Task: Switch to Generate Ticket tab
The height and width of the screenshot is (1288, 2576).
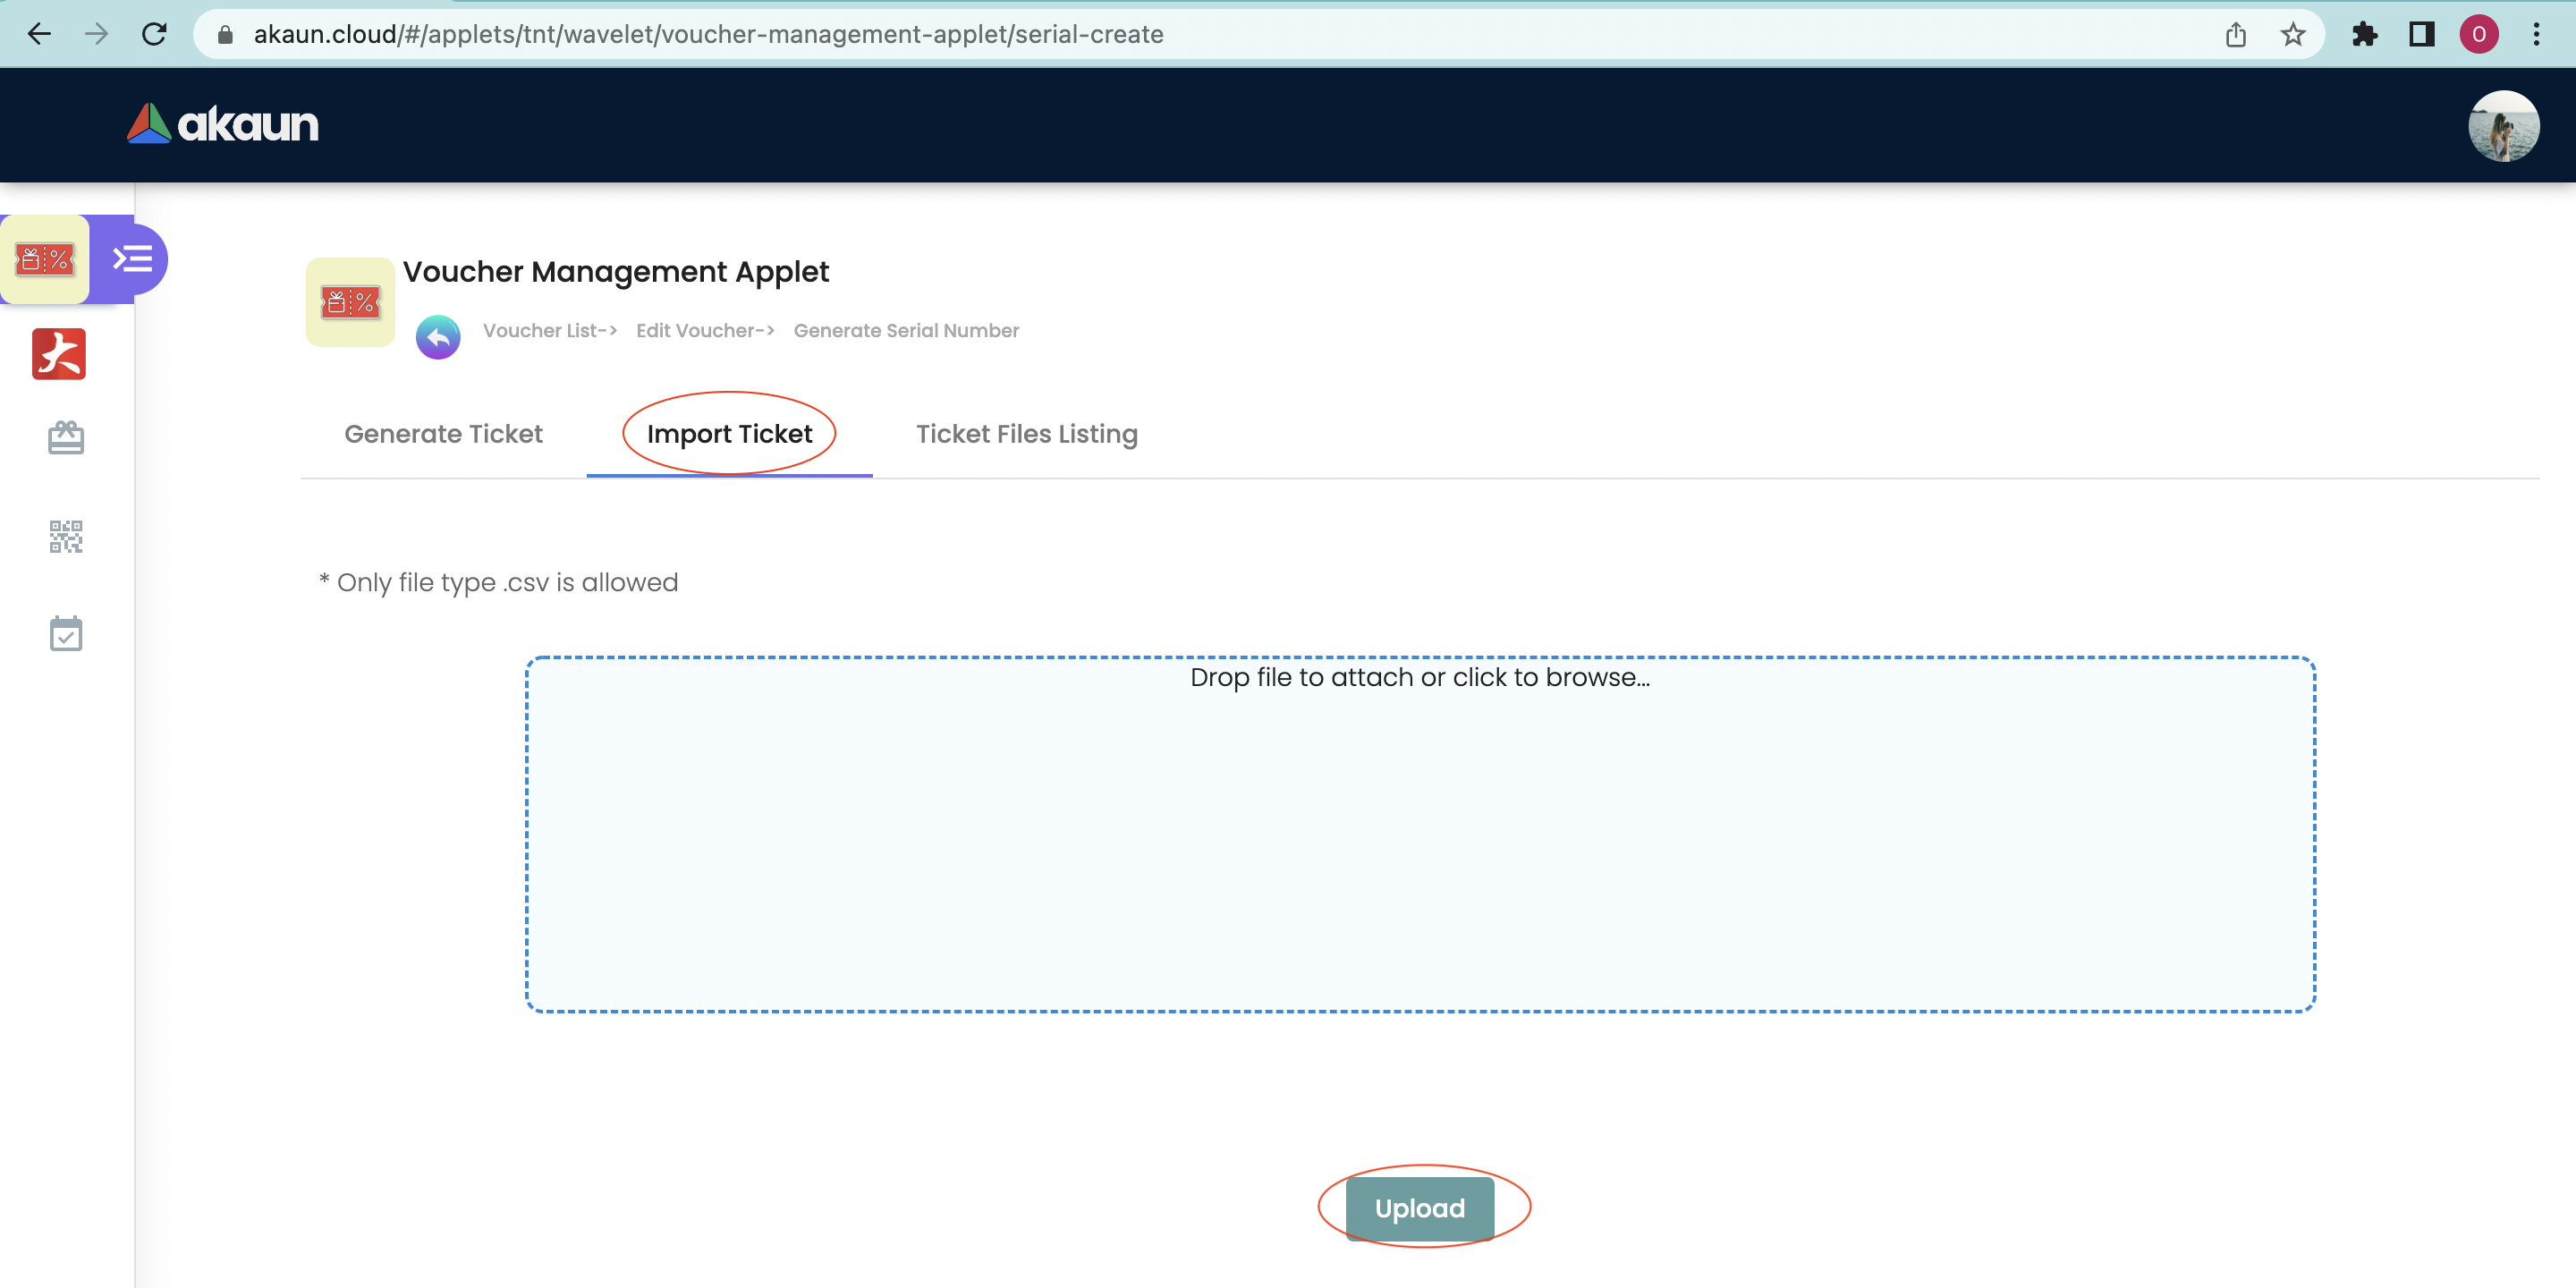Action: click(443, 434)
